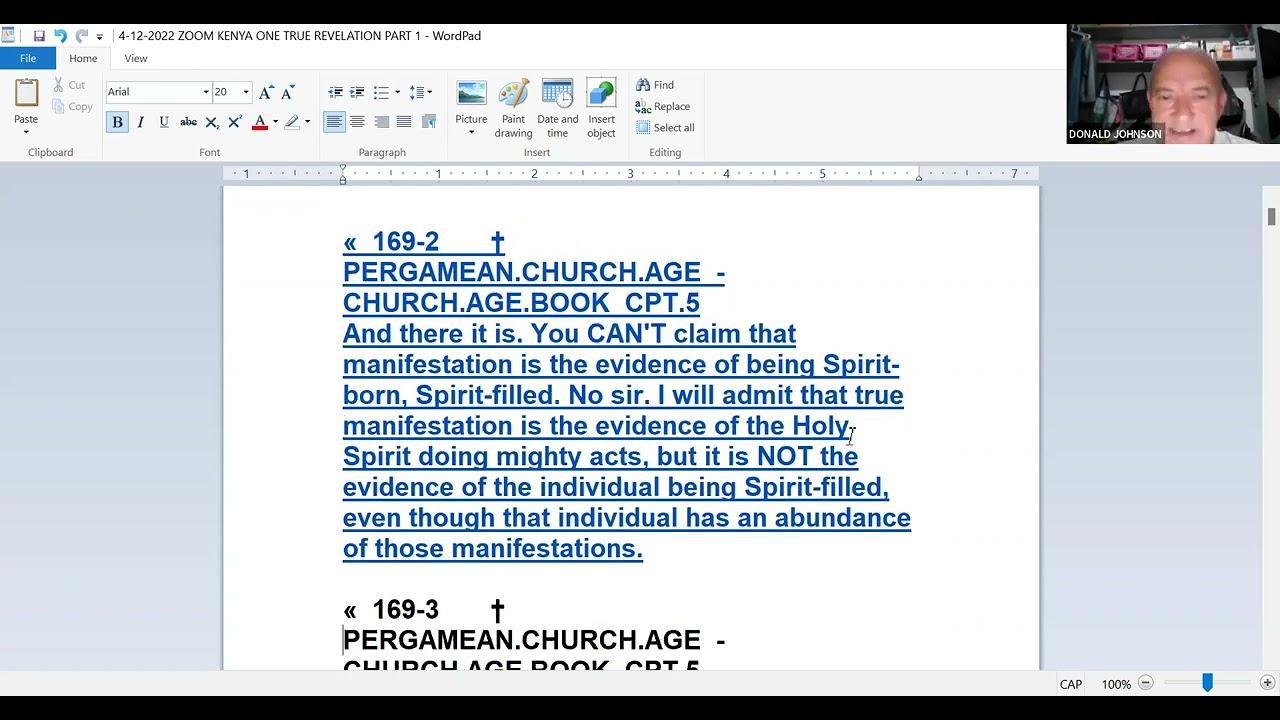This screenshot has width=1280, height=720.
Task: Toggle Strikethrough formatting
Action: point(188,122)
